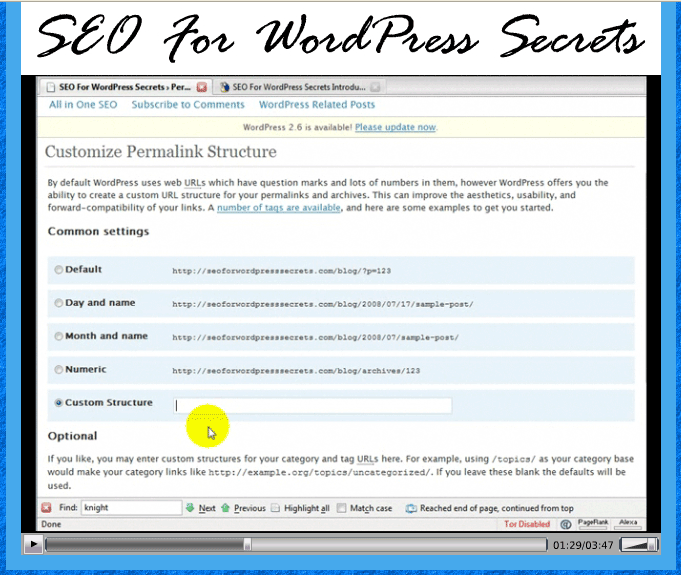The image size is (681, 575).
Task: Switch to the SEO For WordPress Secrets Introdu... tab
Action: pyautogui.click(x=299, y=87)
